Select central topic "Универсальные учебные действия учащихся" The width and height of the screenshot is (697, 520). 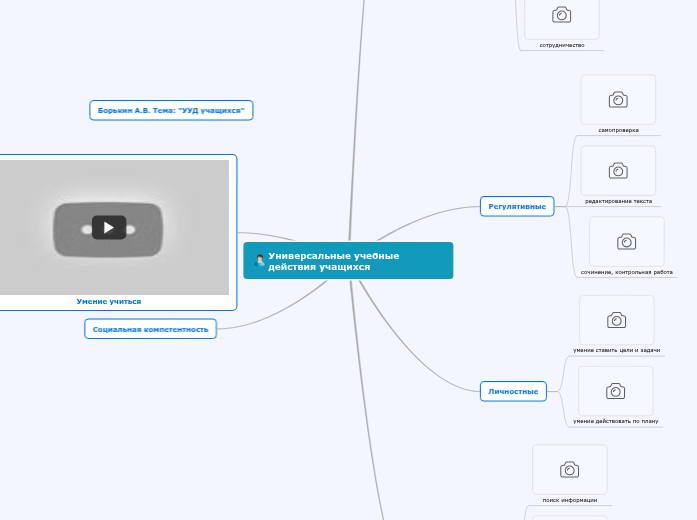click(x=348, y=261)
